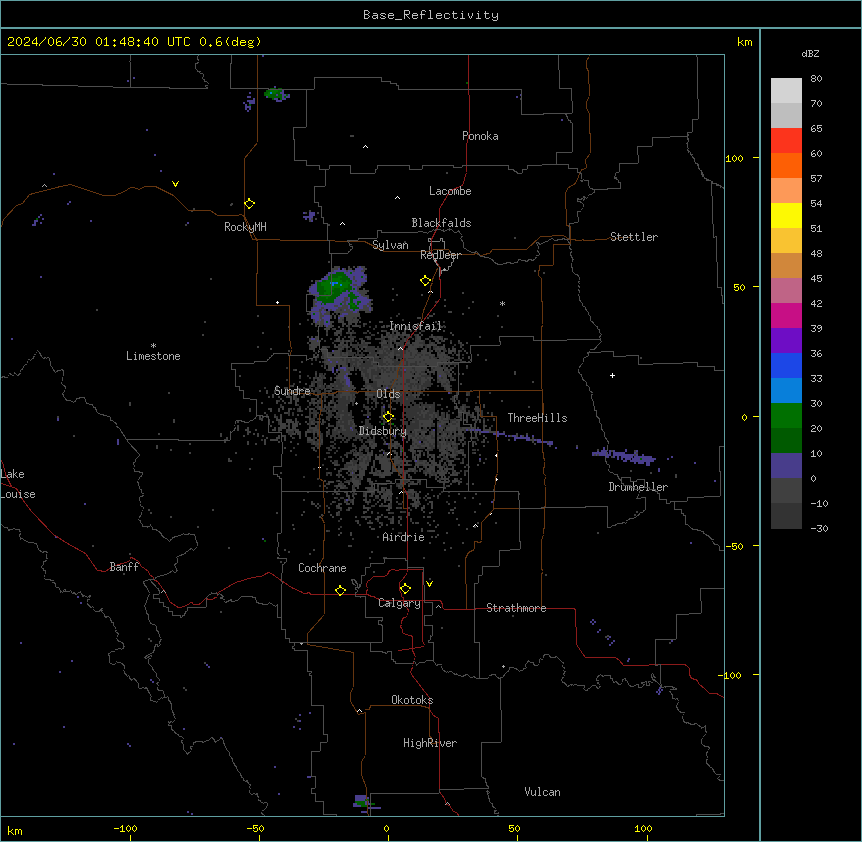Click the yellow diamond marker above RockyMH
Image resolution: width=862 pixels, height=842 pixels.
(250, 204)
